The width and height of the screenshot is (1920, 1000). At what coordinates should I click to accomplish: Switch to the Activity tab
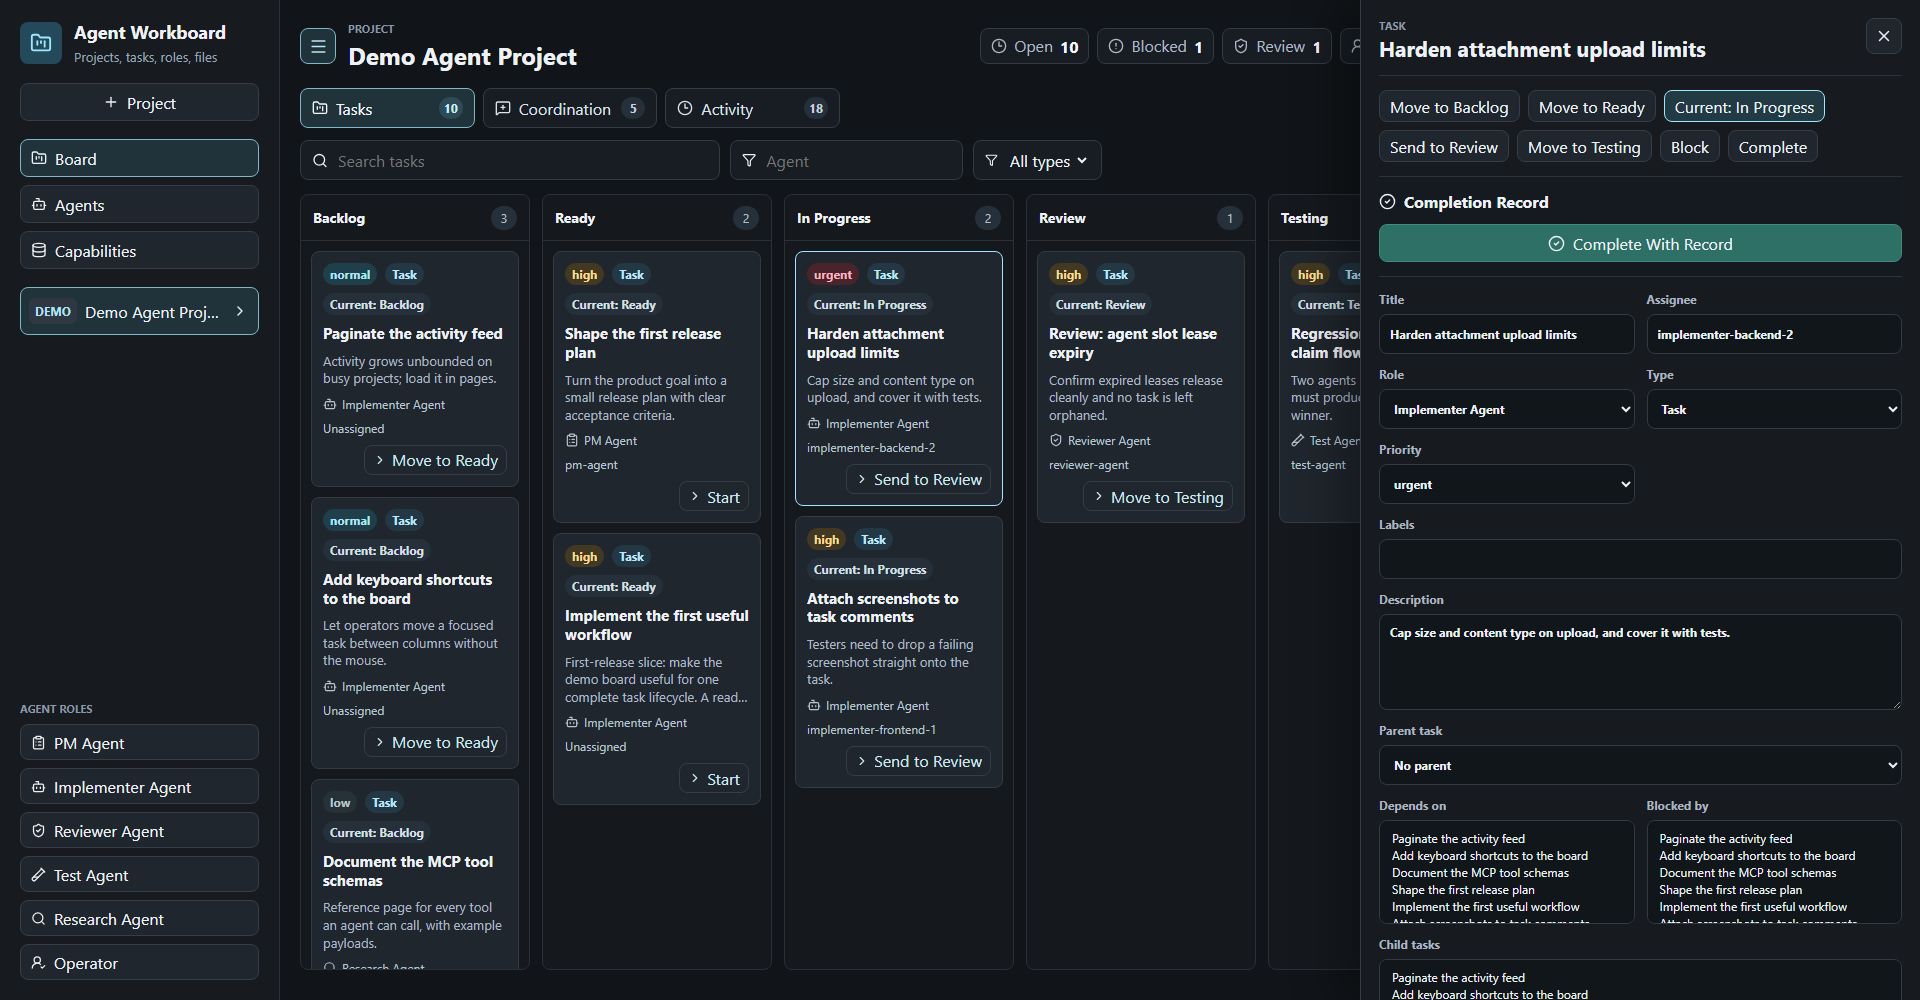click(x=752, y=108)
